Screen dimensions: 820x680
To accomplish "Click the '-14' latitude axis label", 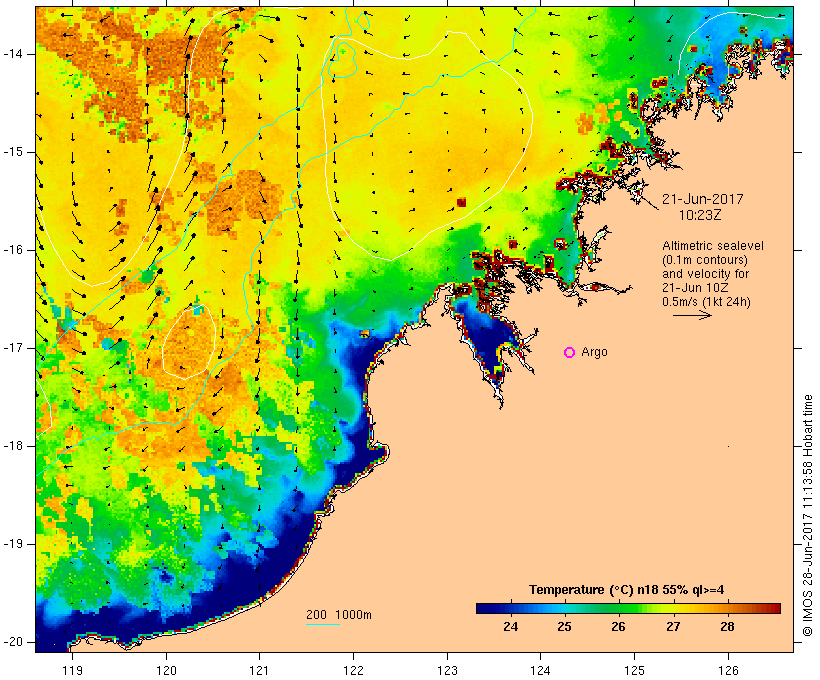I will tap(12, 54).
